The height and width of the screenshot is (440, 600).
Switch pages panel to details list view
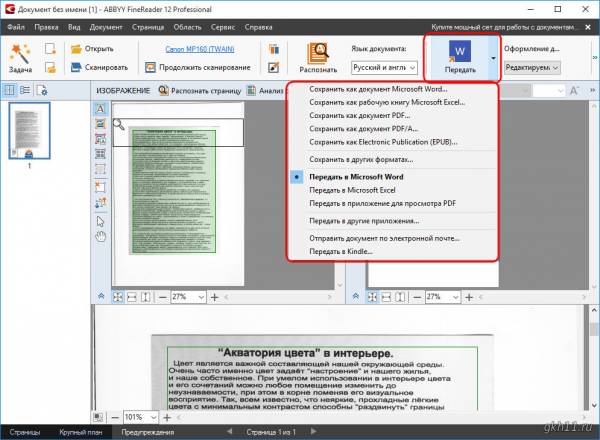(x=25, y=91)
